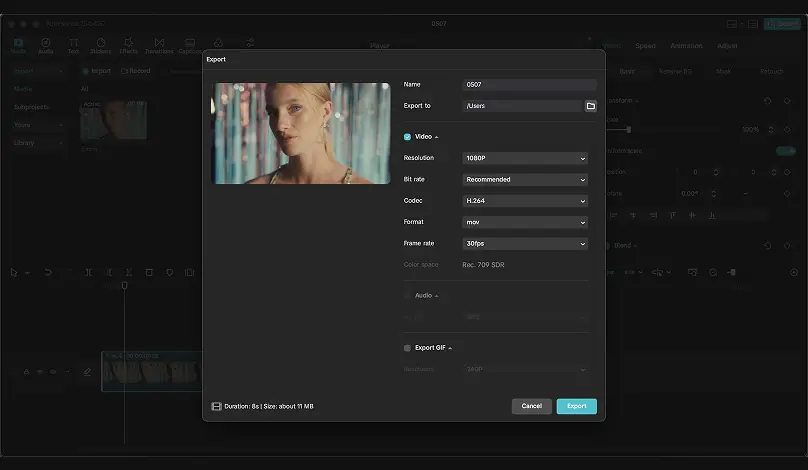Click the layout switcher icon at top right
This screenshot has width=808, height=470.
(731, 24)
